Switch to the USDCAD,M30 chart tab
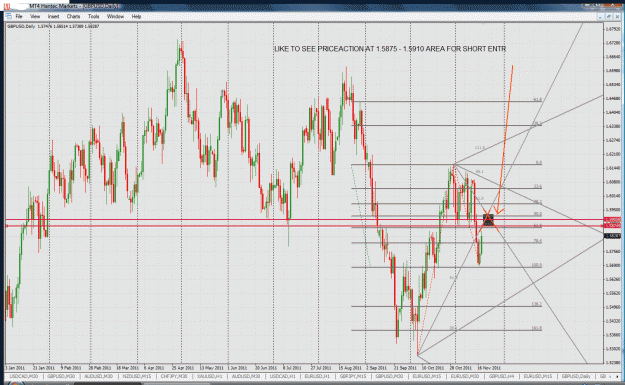 point(24,376)
